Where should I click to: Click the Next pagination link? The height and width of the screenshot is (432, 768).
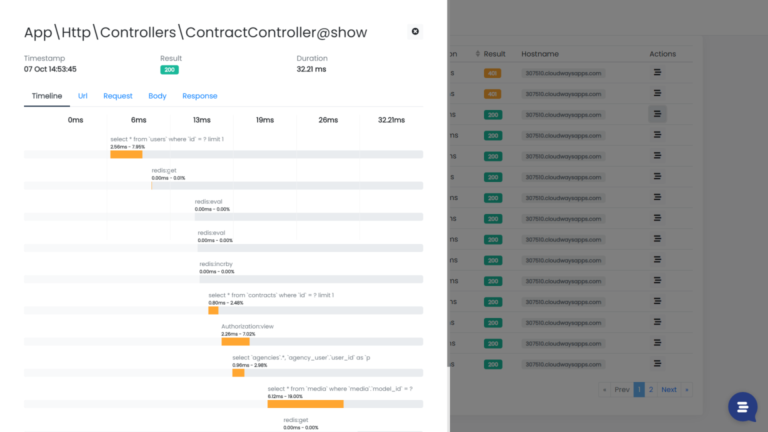pos(668,390)
